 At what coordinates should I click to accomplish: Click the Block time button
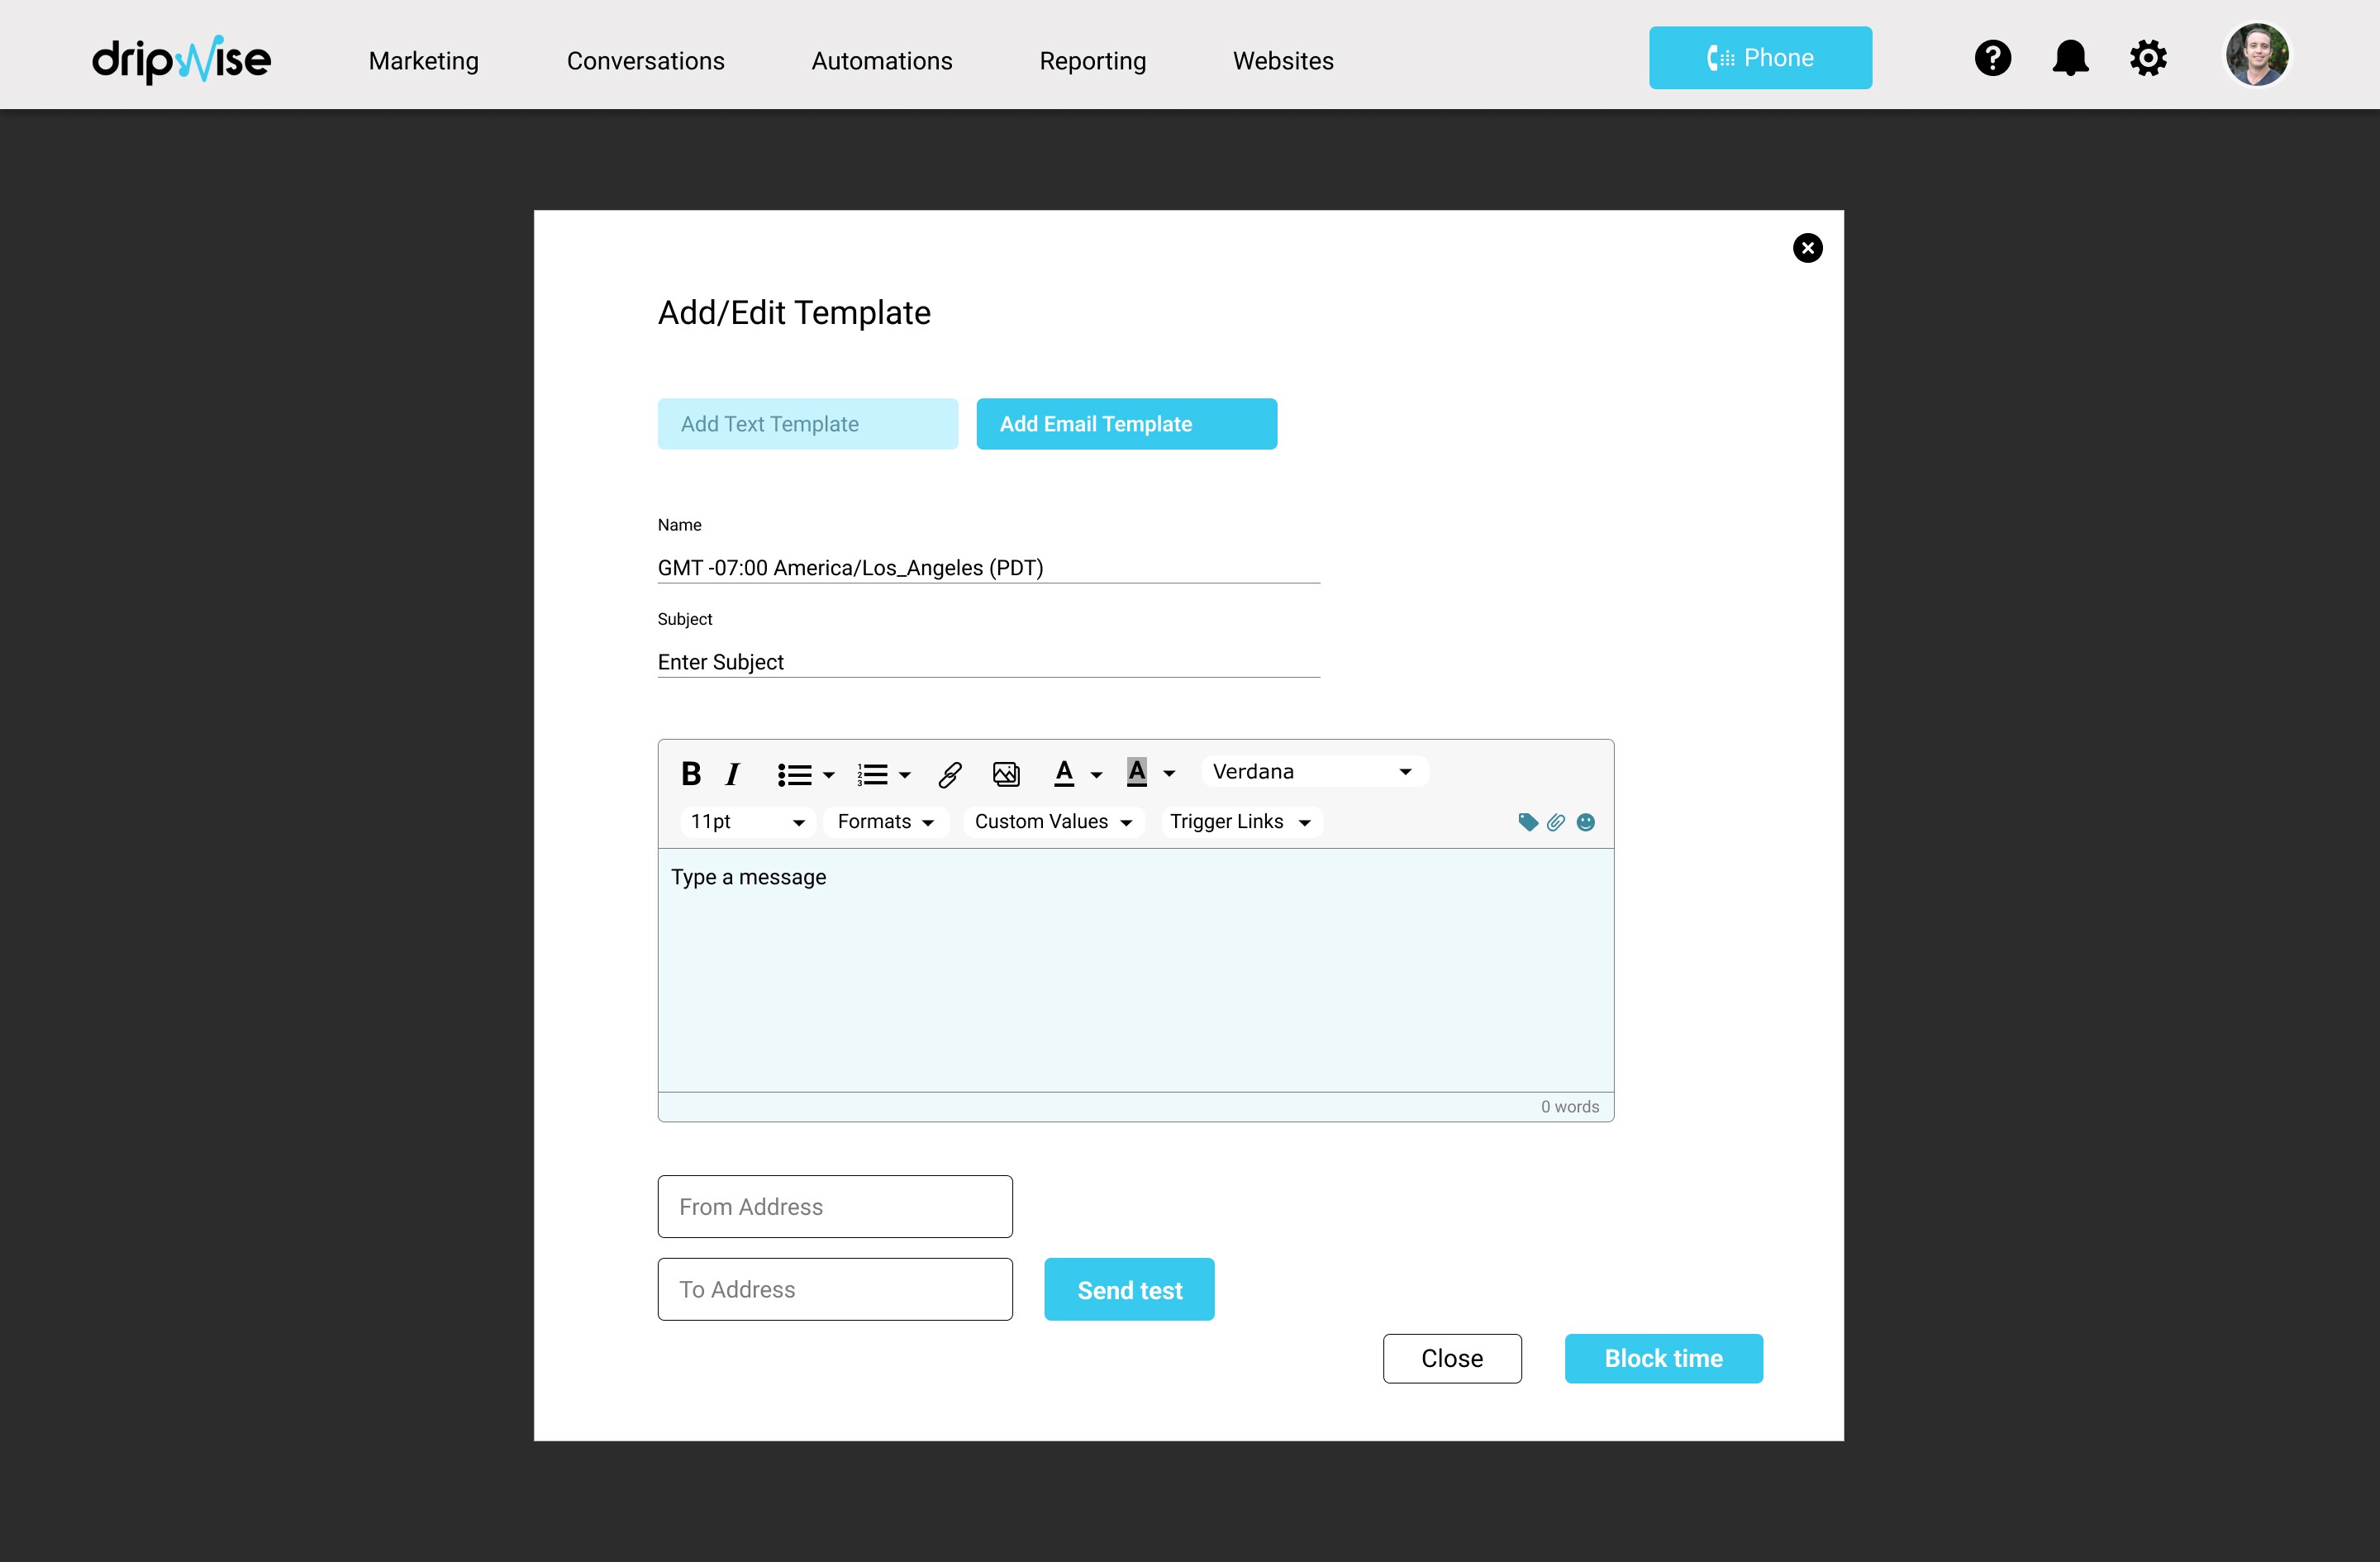(x=1663, y=1358)
